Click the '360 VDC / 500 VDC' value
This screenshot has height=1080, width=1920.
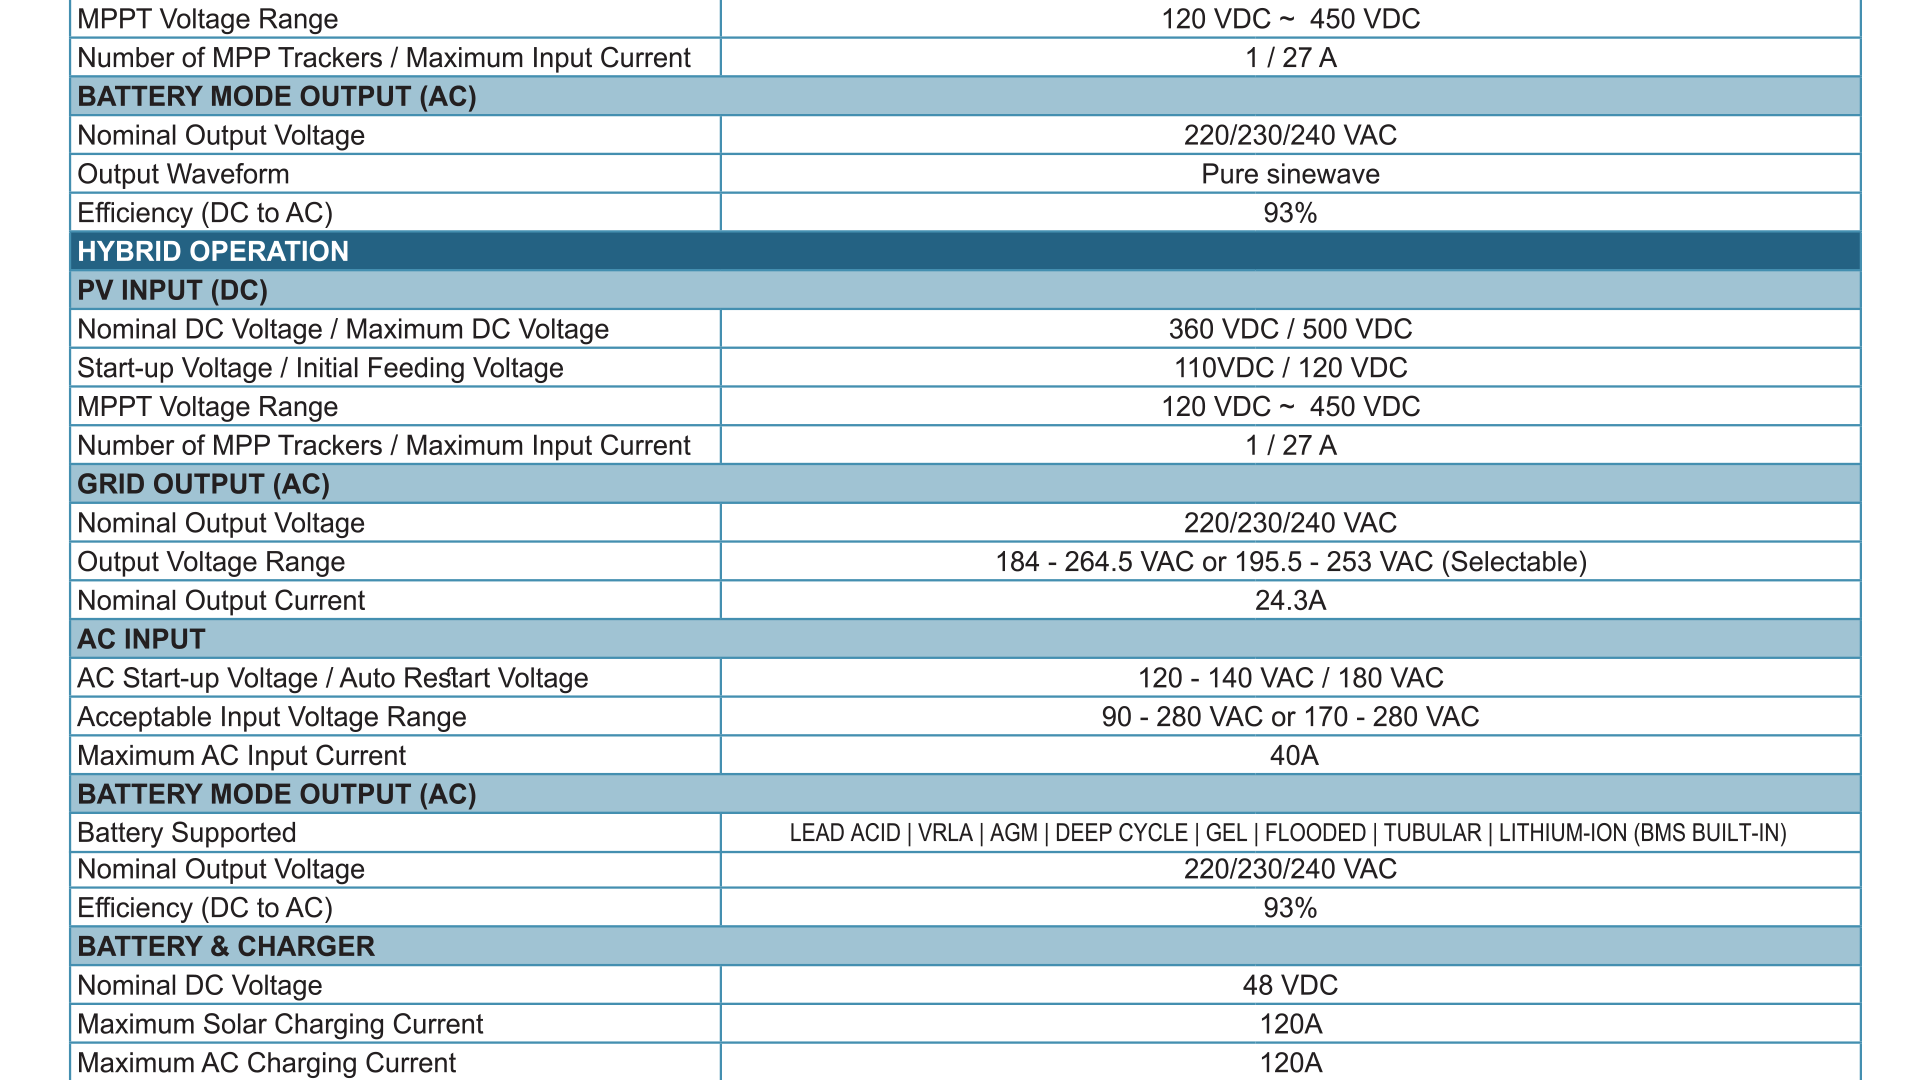click(x=1290, y=329)
